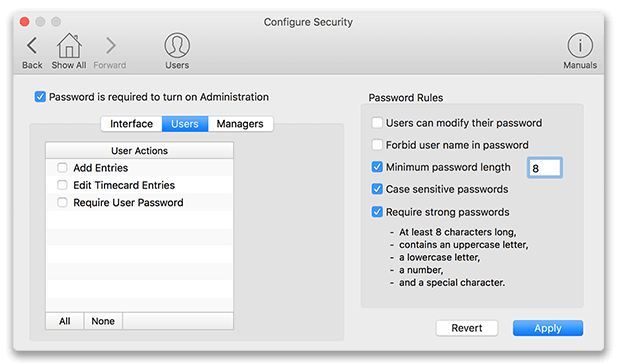Disable Case sensitive passwords
This screenshot has height=363, width=618.
coord(377,189)
